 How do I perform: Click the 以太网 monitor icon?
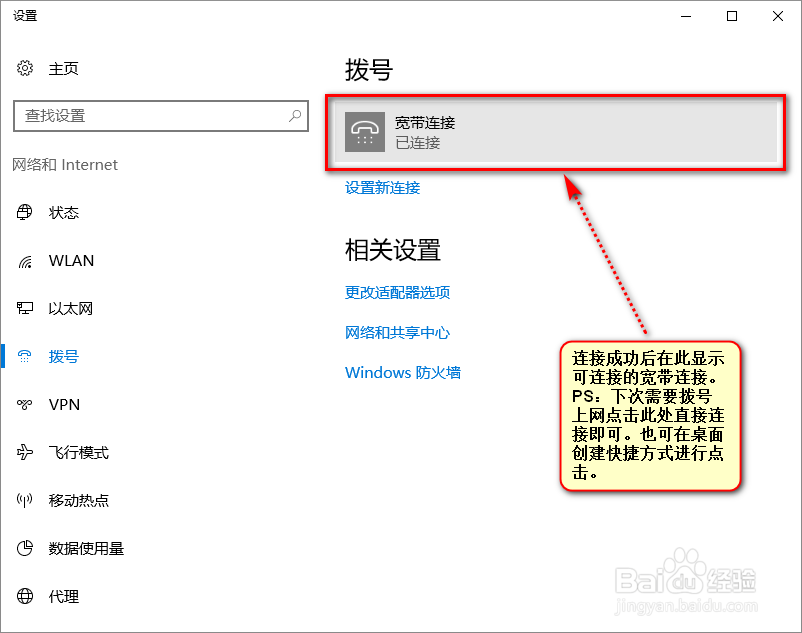click(25, 308)
